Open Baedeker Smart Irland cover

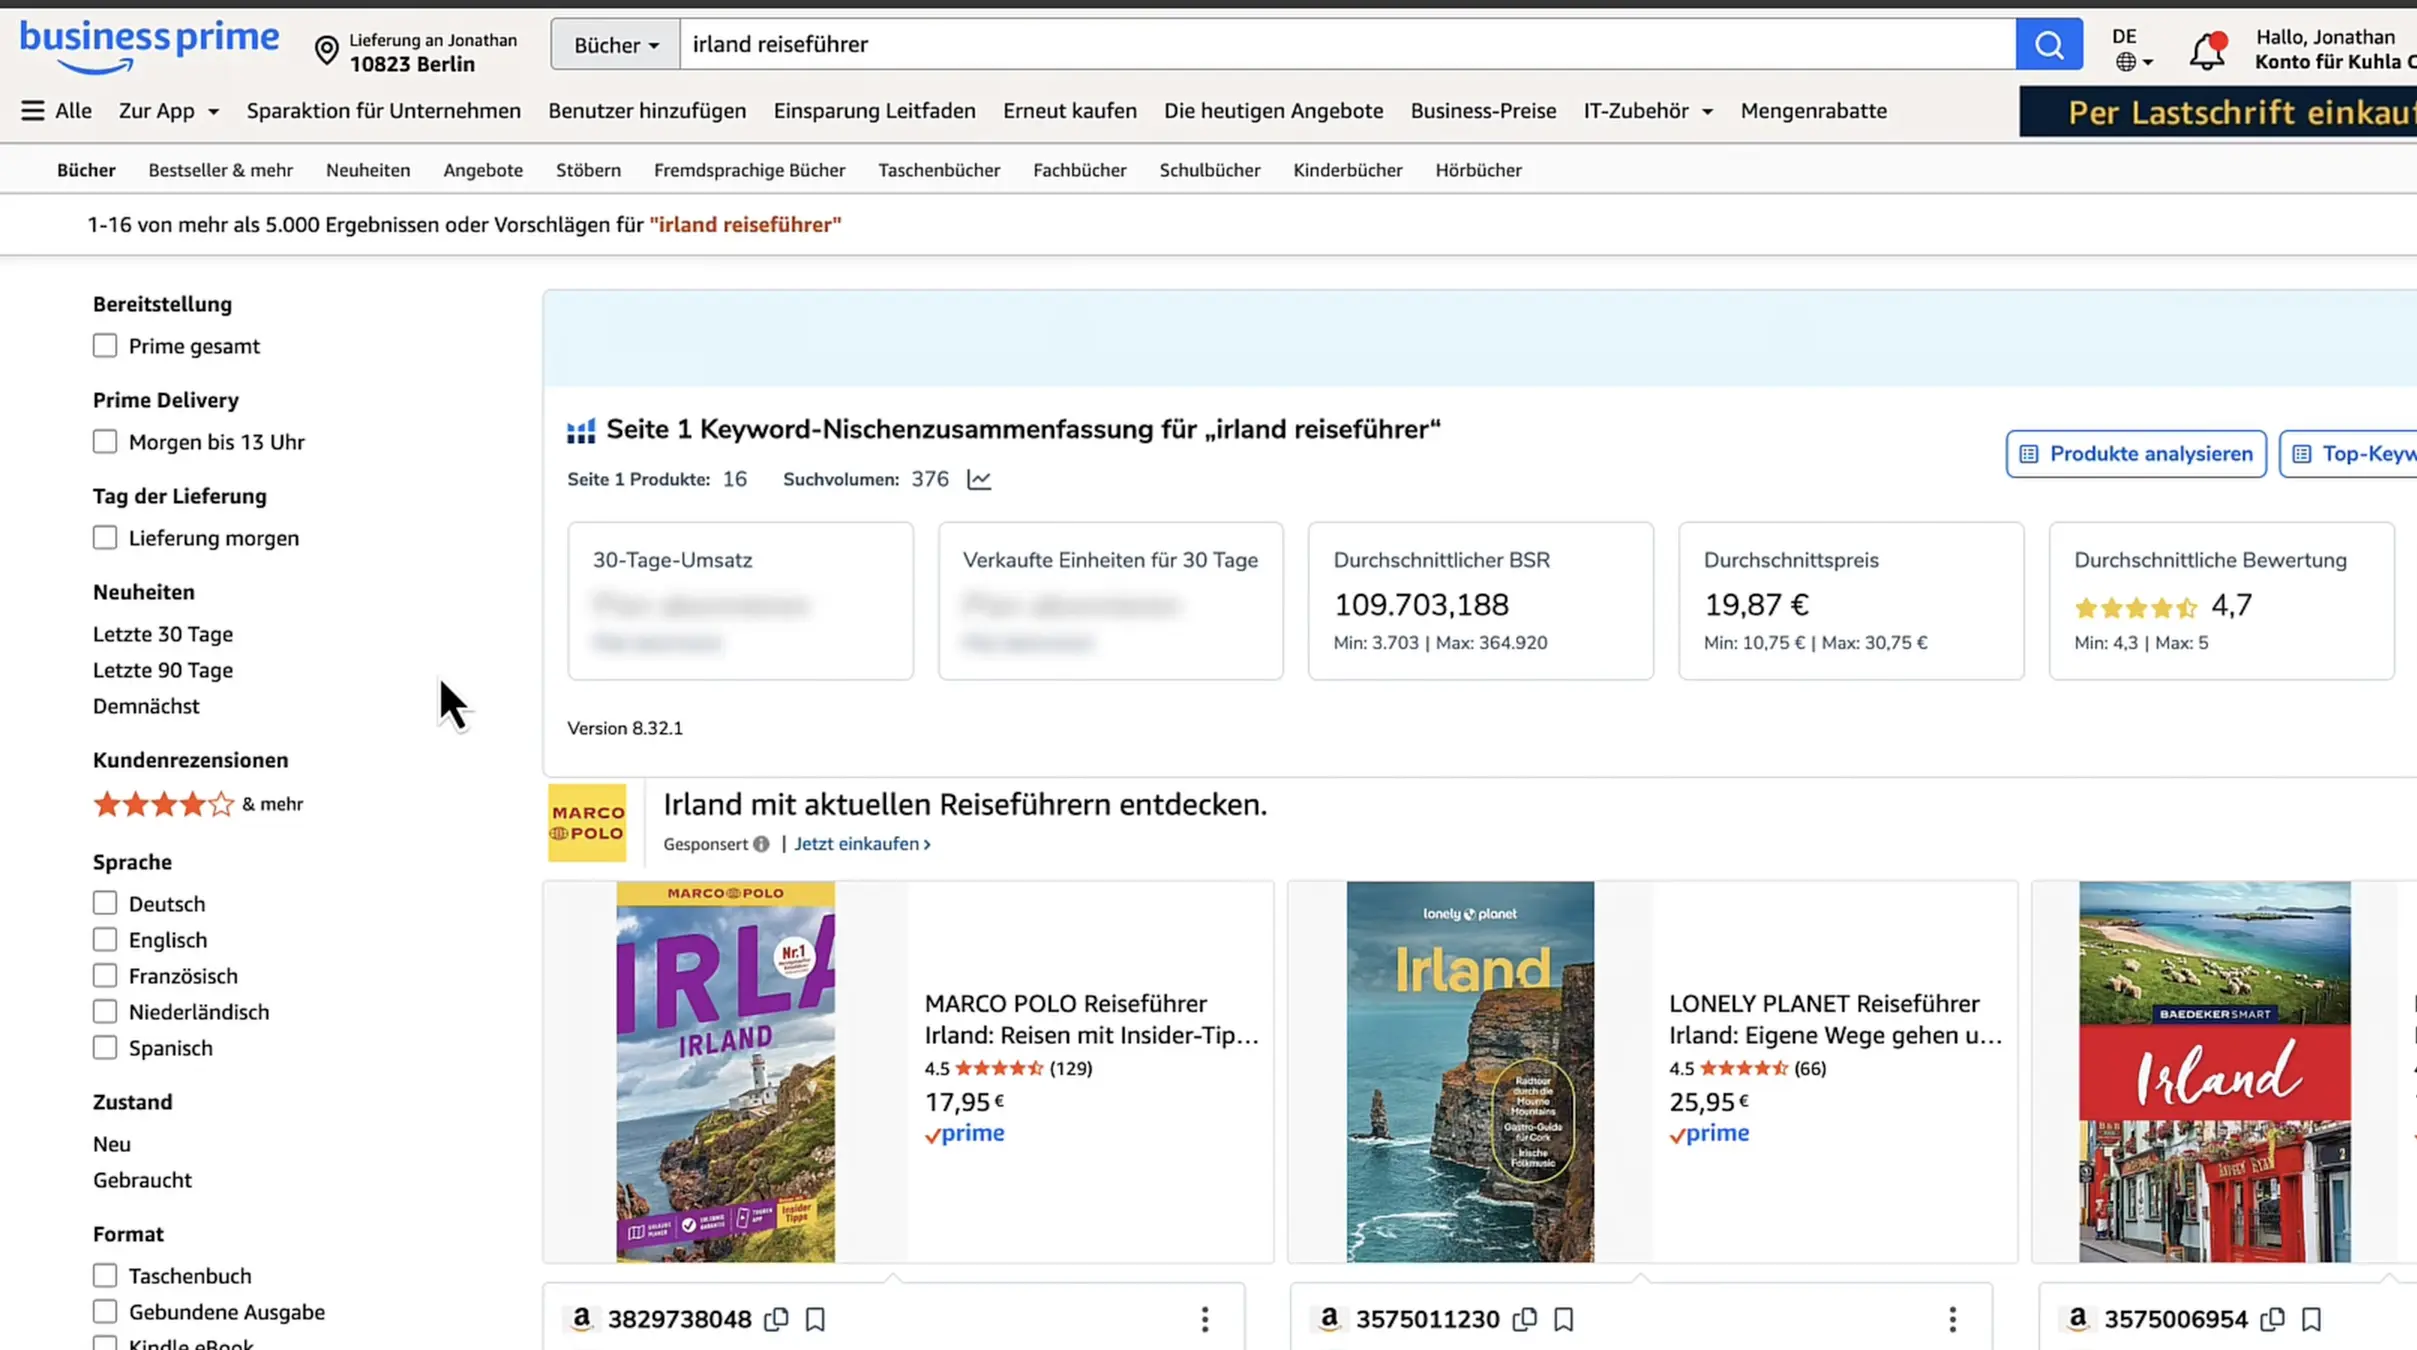pyautogui.click(x=2214, y=1071)
